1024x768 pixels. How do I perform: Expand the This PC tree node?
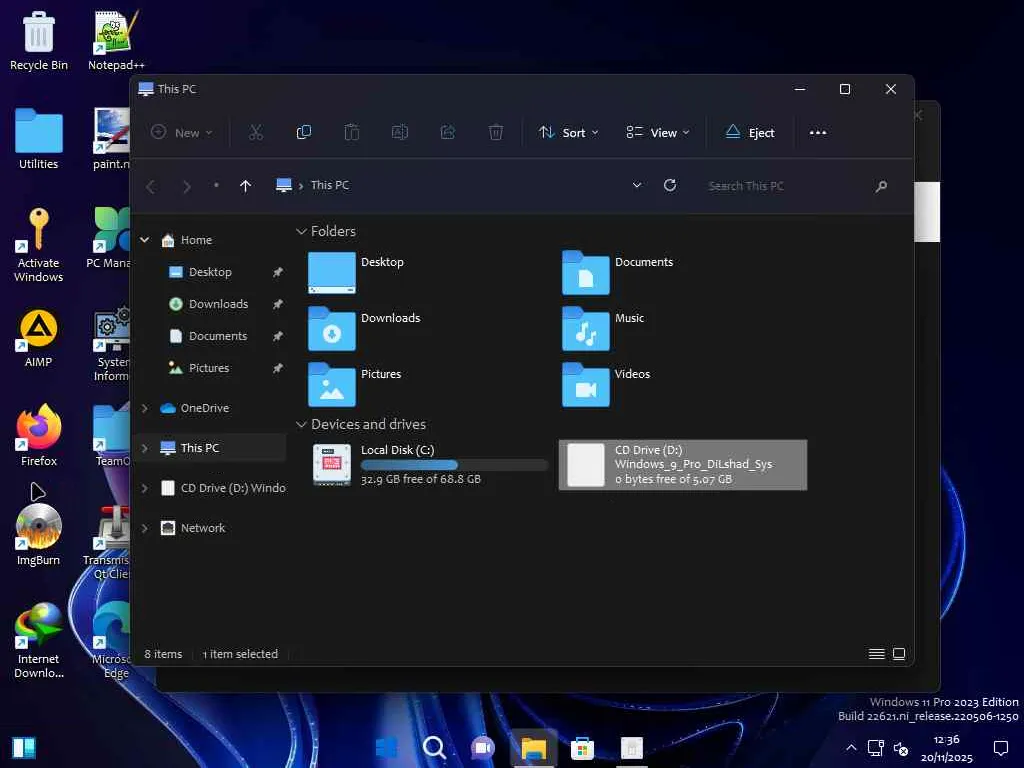click(144, 448)
